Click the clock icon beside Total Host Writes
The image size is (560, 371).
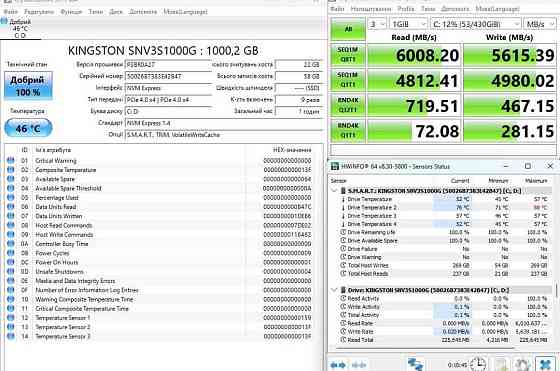point(343,265)
